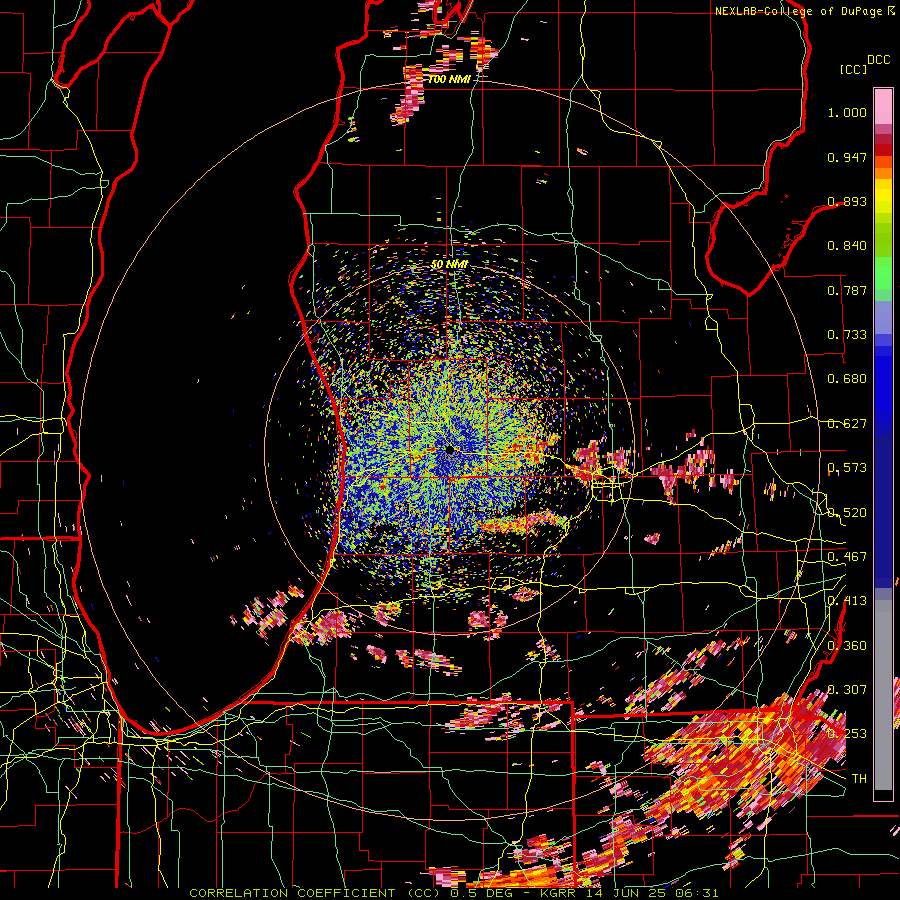The width and height of the screenshot is (900, 900).
Task: Click the 50 NMI range ring label
Action: 449,264
